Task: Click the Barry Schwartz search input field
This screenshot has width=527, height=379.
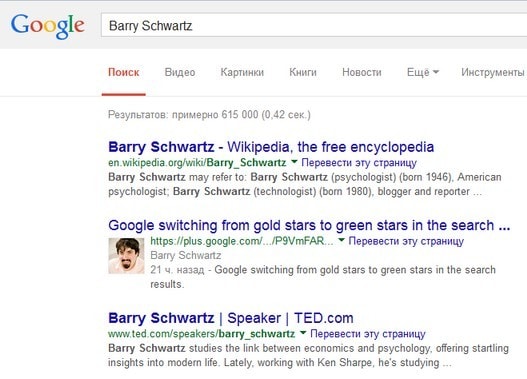Action: pos(314,26)
